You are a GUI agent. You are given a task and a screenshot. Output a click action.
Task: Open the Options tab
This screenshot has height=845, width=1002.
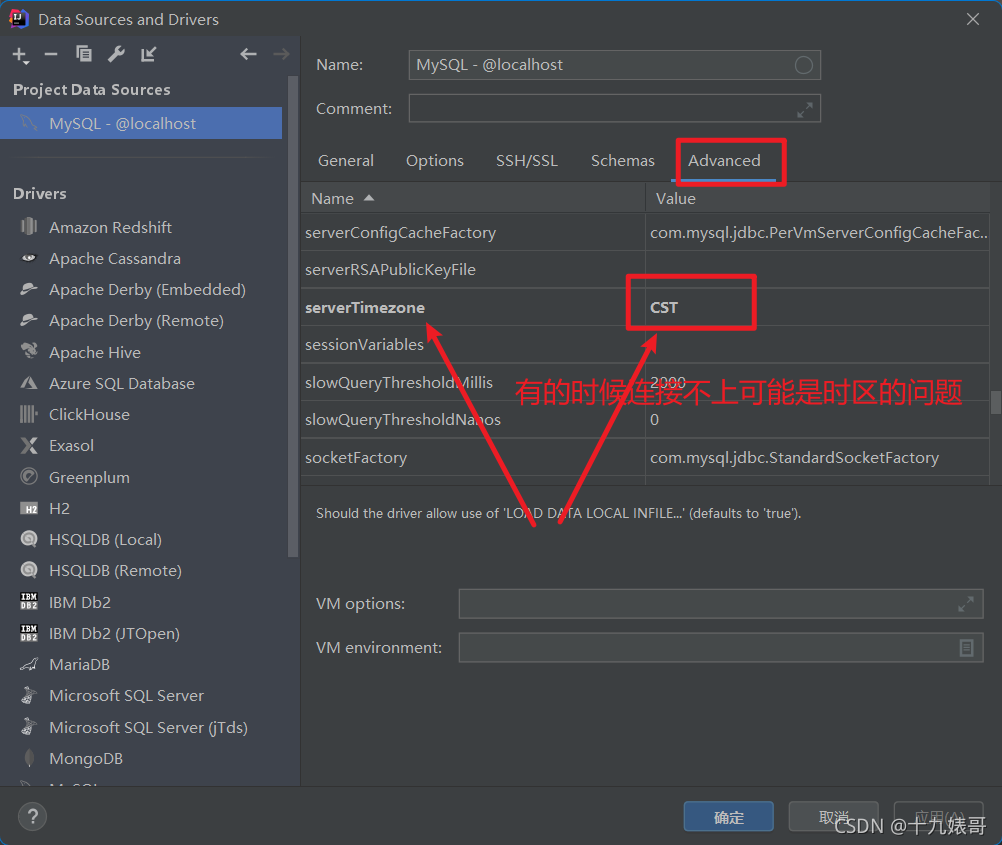(x=435, y=160)
